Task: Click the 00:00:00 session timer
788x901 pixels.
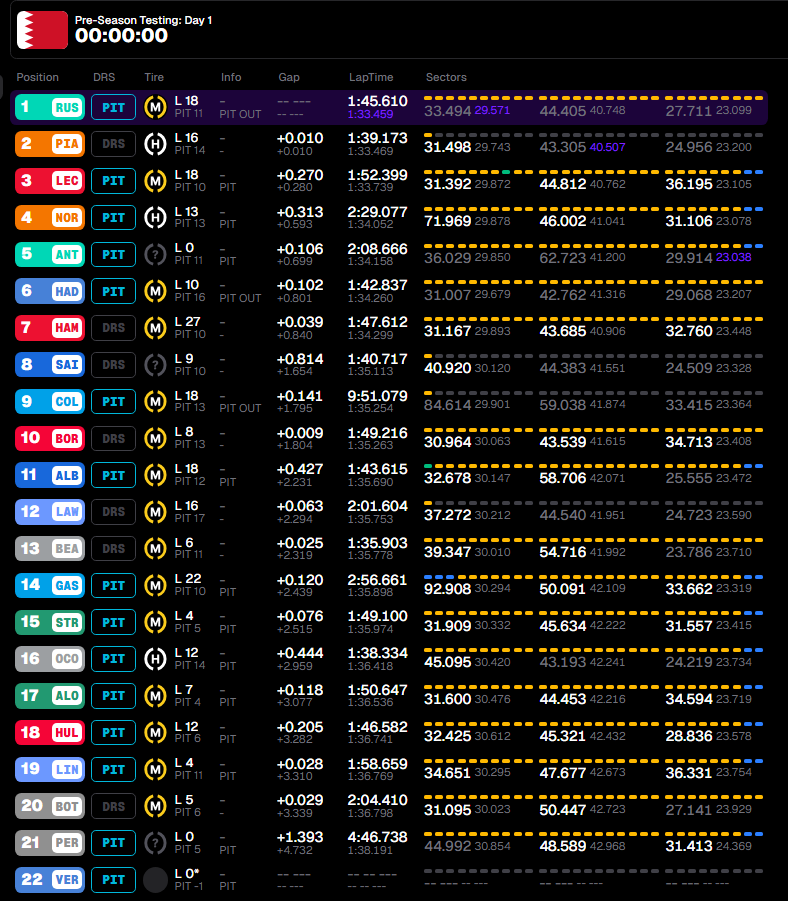Action: point(121,36)
